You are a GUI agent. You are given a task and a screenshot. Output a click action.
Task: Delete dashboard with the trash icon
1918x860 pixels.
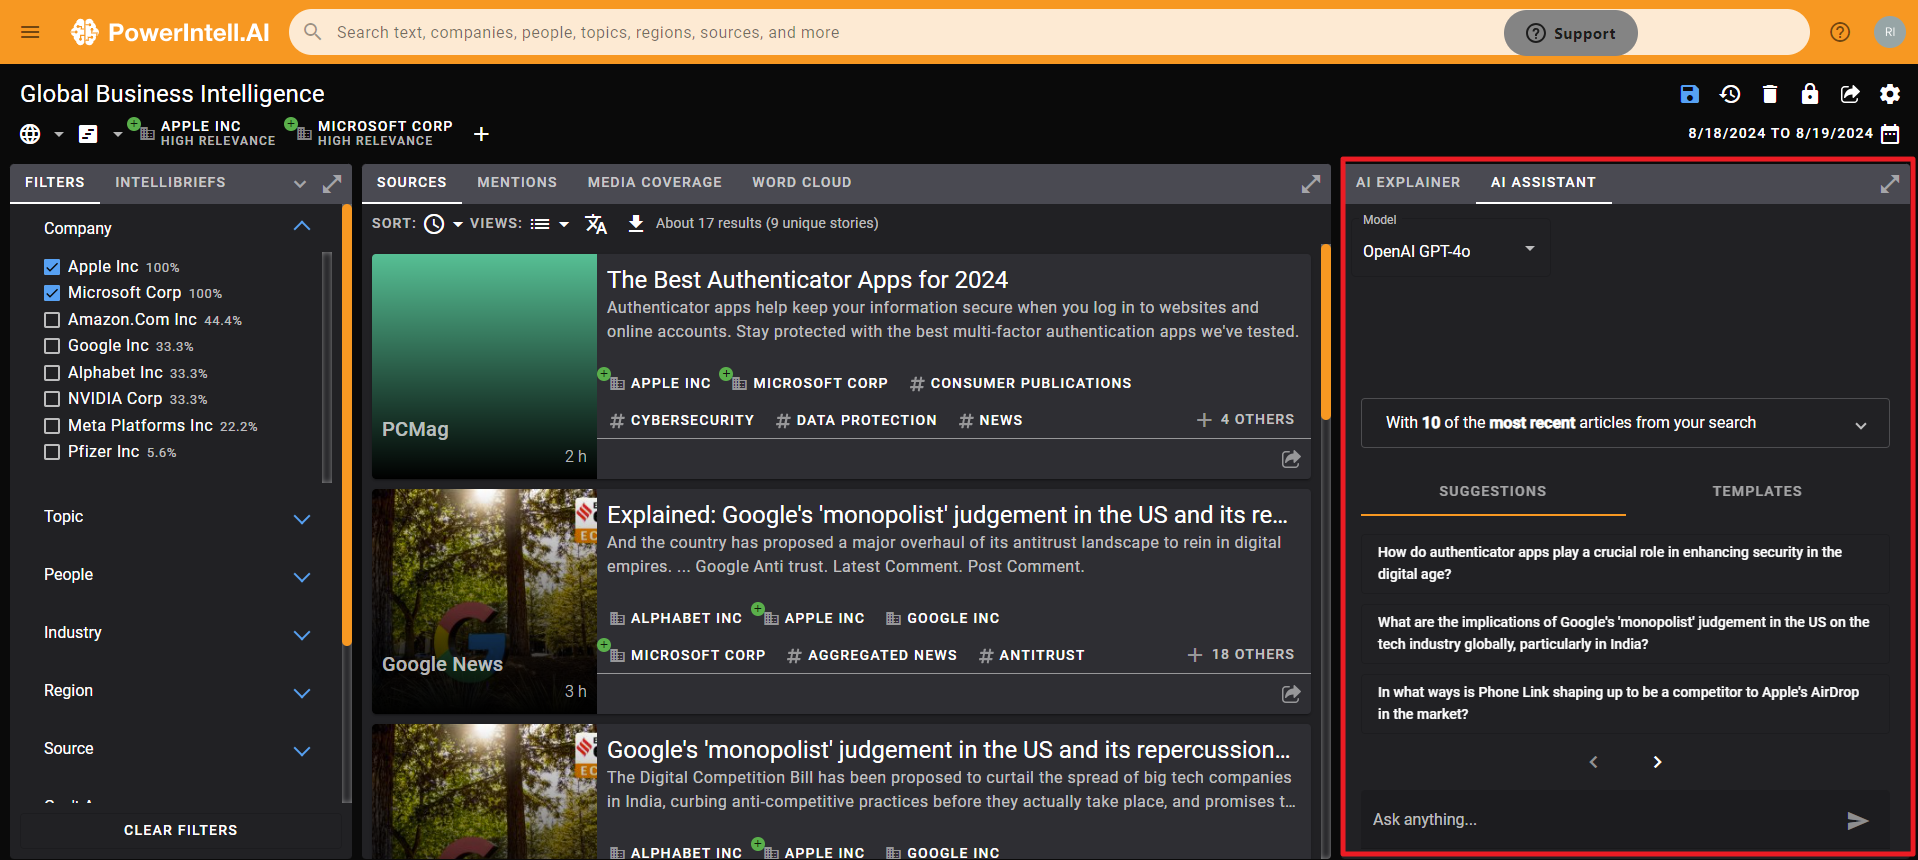tap(1770, 94)
